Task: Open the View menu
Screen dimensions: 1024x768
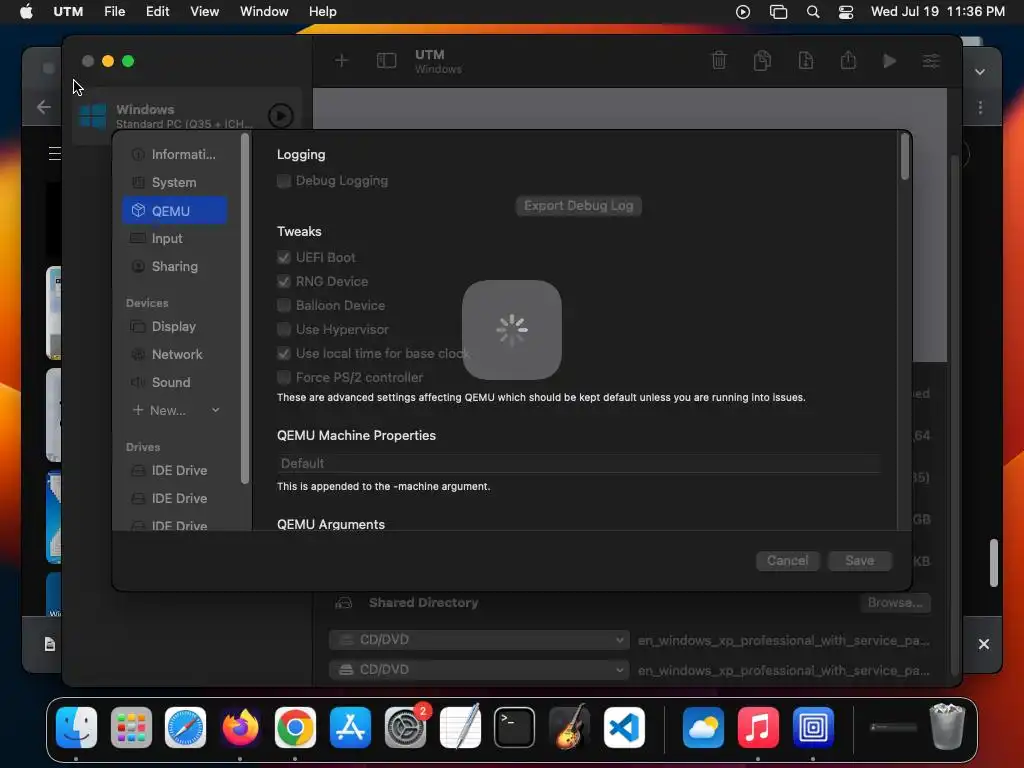Action: 204,12
